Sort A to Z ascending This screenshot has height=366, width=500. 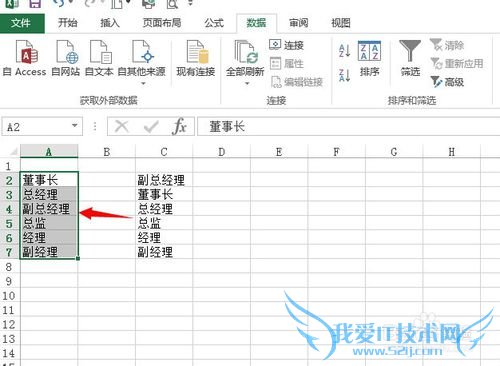(344, 51)
